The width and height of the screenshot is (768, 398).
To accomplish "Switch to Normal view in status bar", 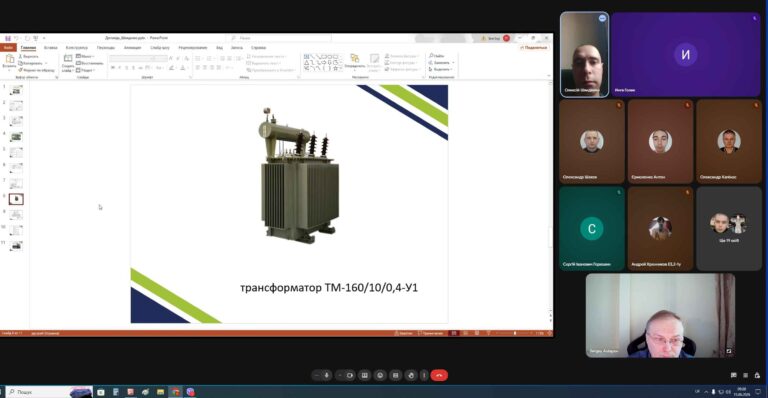I will tap(454, 333).
